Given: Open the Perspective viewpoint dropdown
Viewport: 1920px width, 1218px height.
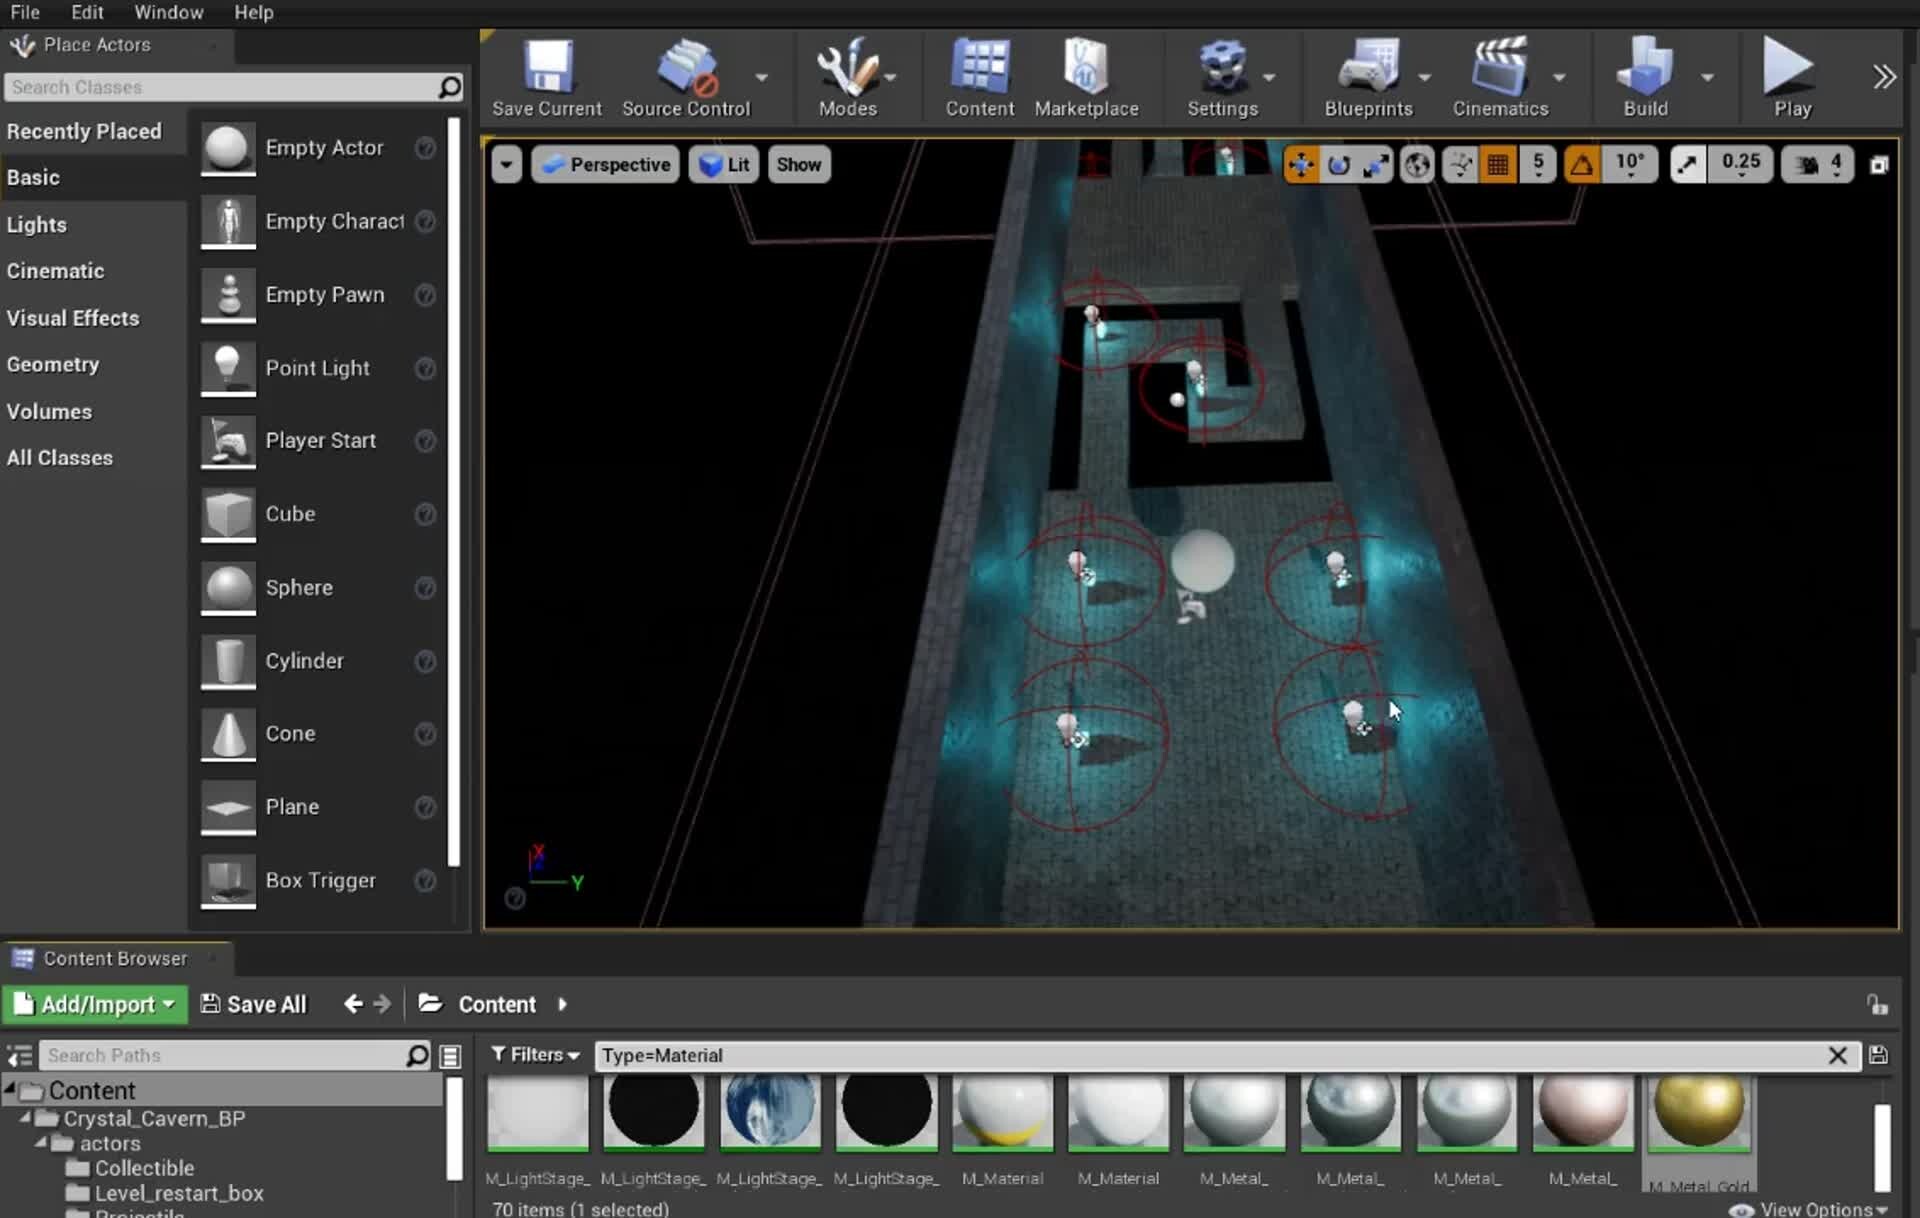Looking at the screenshot, I should (x=605, y=164).
